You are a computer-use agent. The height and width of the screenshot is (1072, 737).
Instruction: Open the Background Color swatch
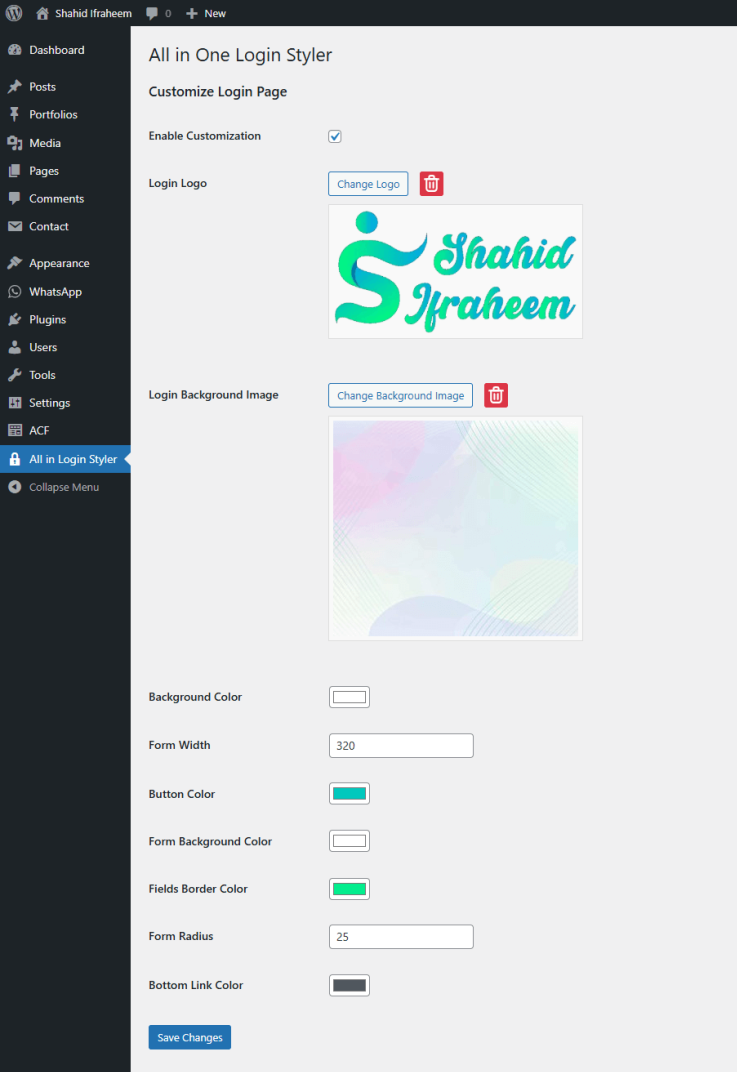click(349, 697)
